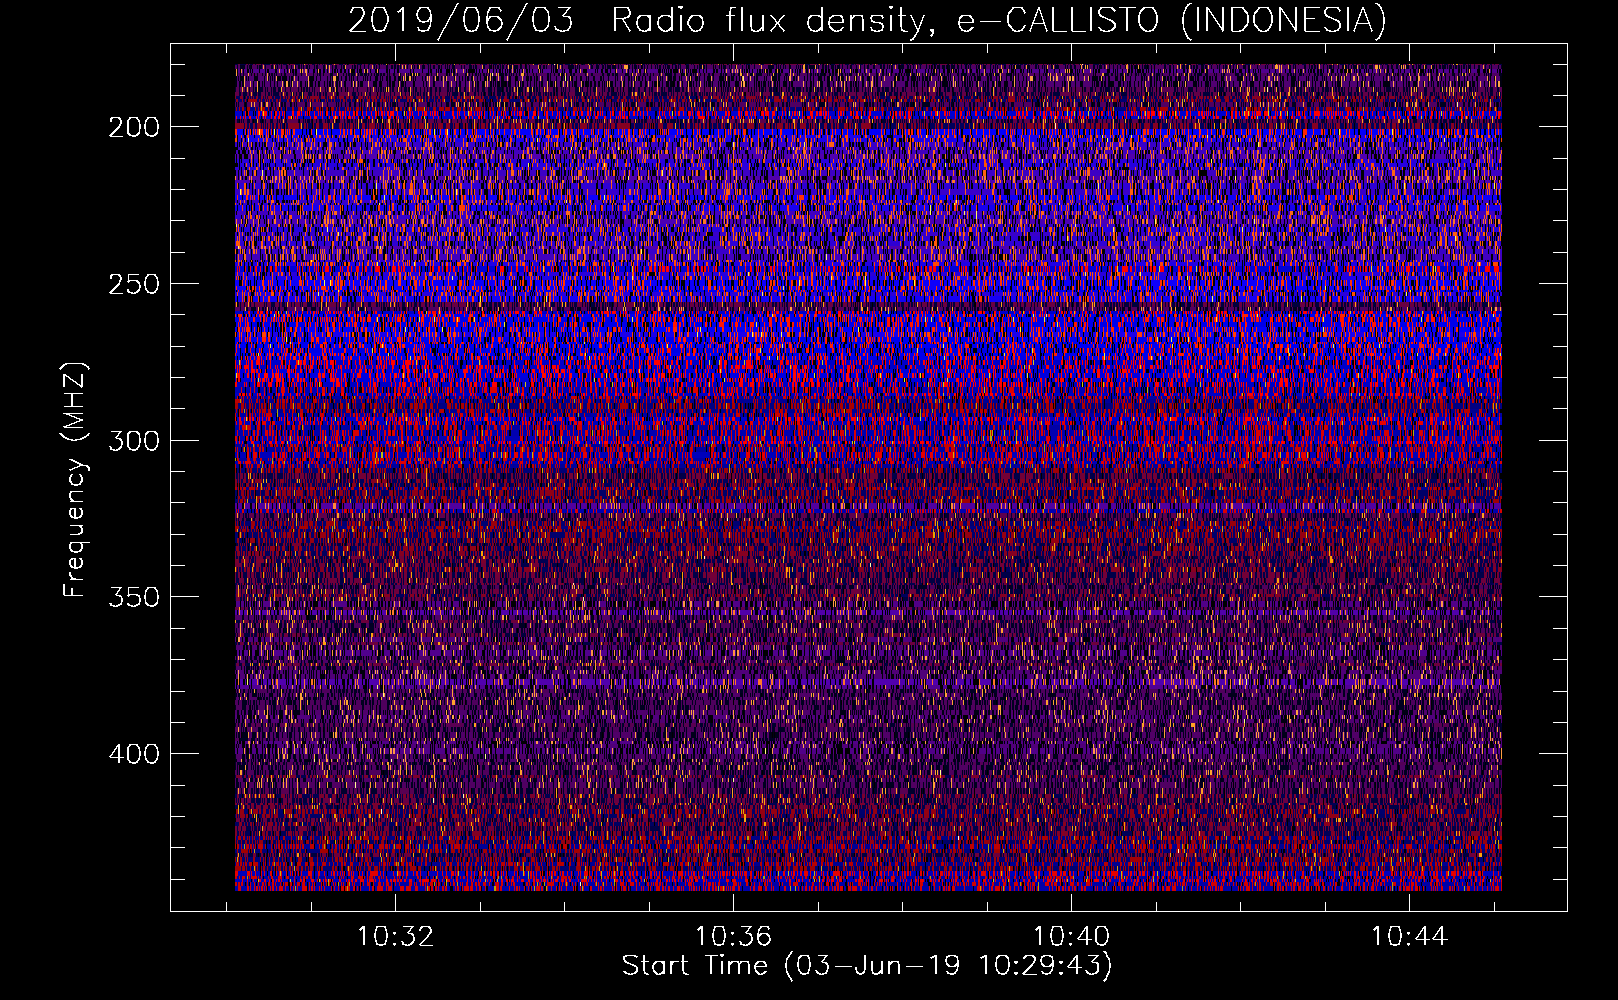This screenshot has height=1000, width=1618.
Task: Click the "250" frequency tick label
Action: point(133,284)
